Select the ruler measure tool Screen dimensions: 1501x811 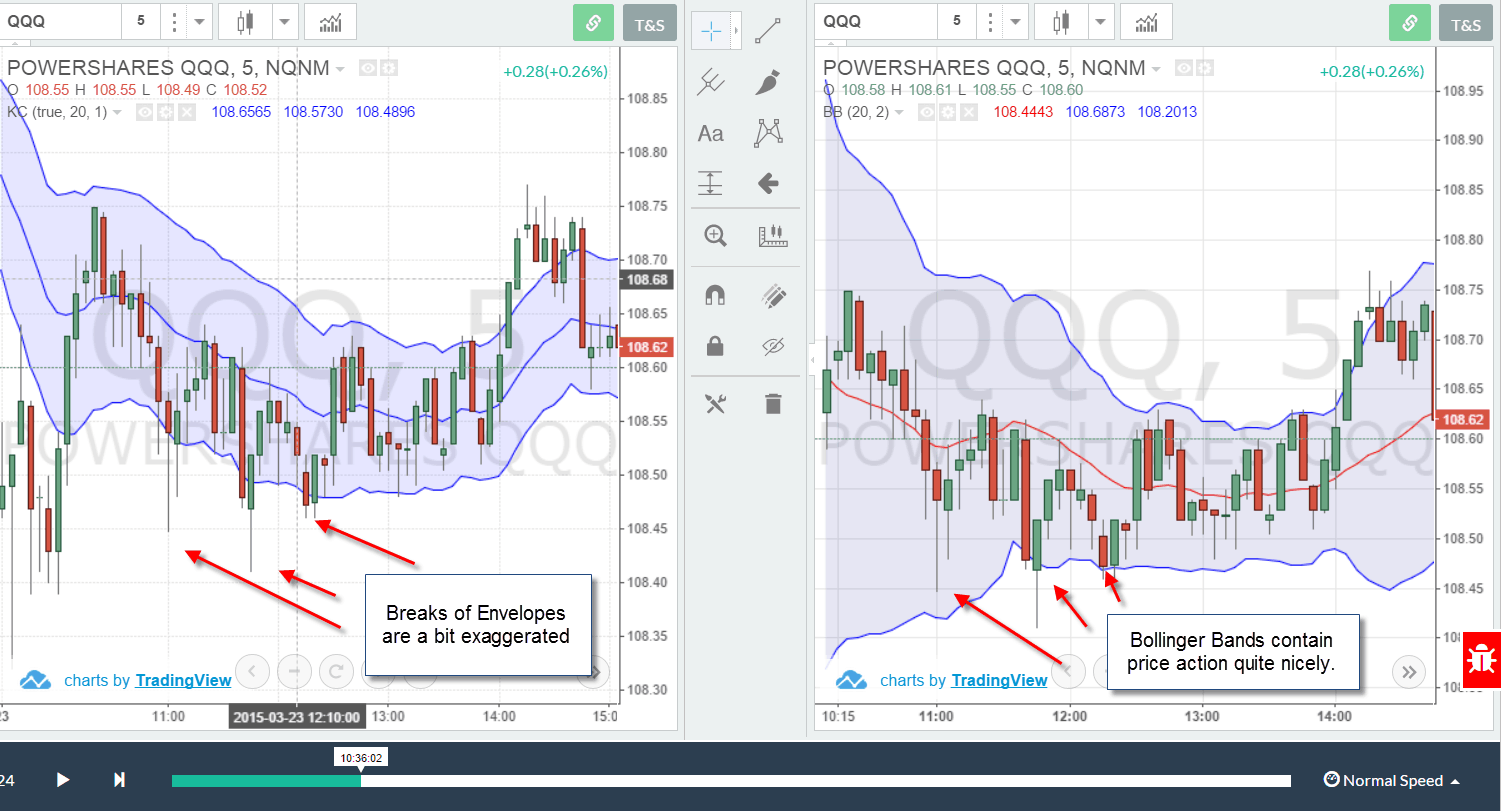773,236
